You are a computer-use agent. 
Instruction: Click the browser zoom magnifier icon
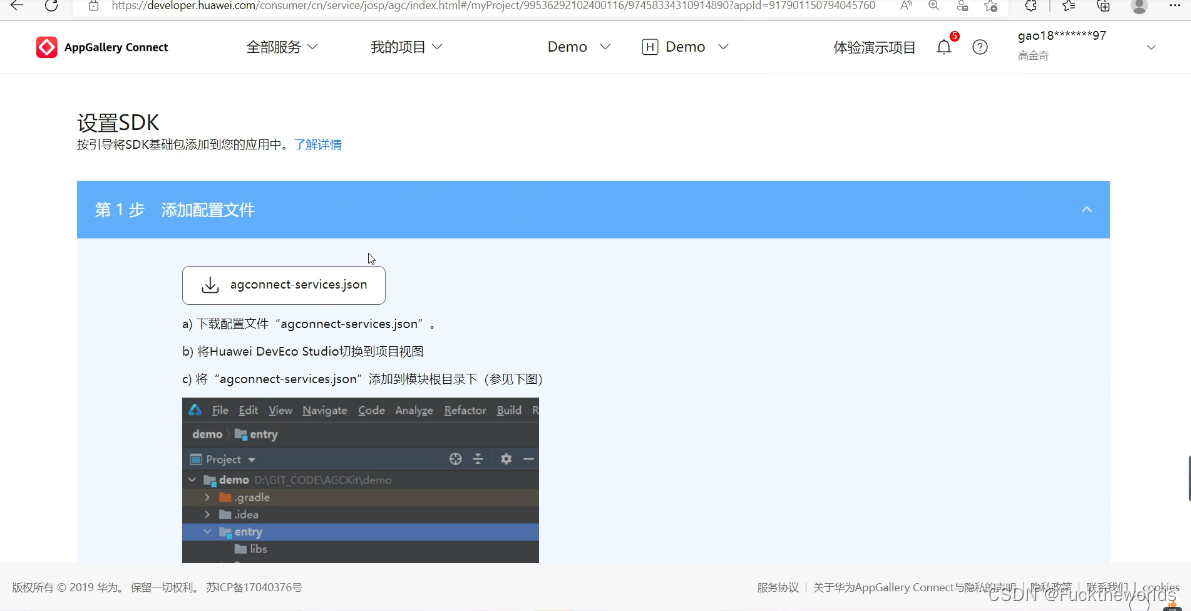[x=934, y=5]
